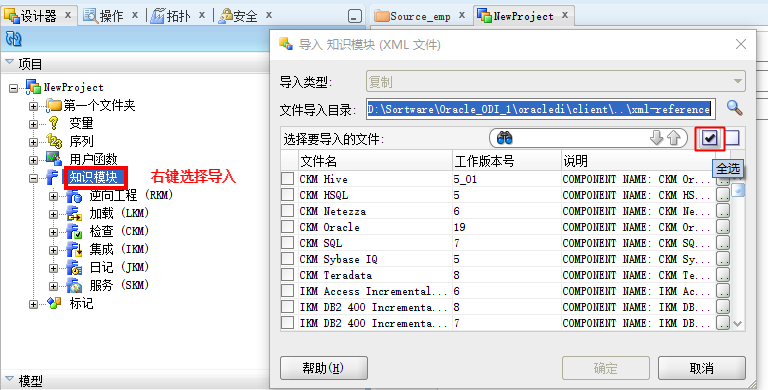Viewport: 768px width, 390px height.
Task: Collapse the 项目 section
Action: [9, 62]
